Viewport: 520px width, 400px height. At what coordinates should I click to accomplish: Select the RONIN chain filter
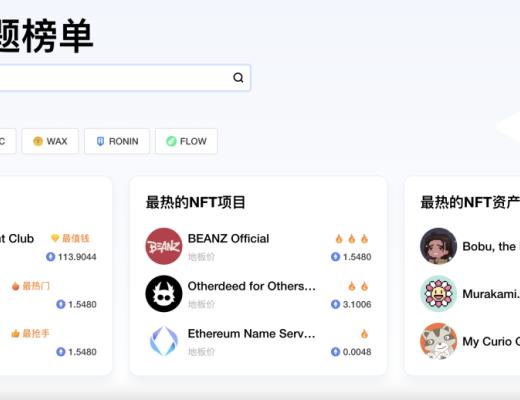(117, 141)
